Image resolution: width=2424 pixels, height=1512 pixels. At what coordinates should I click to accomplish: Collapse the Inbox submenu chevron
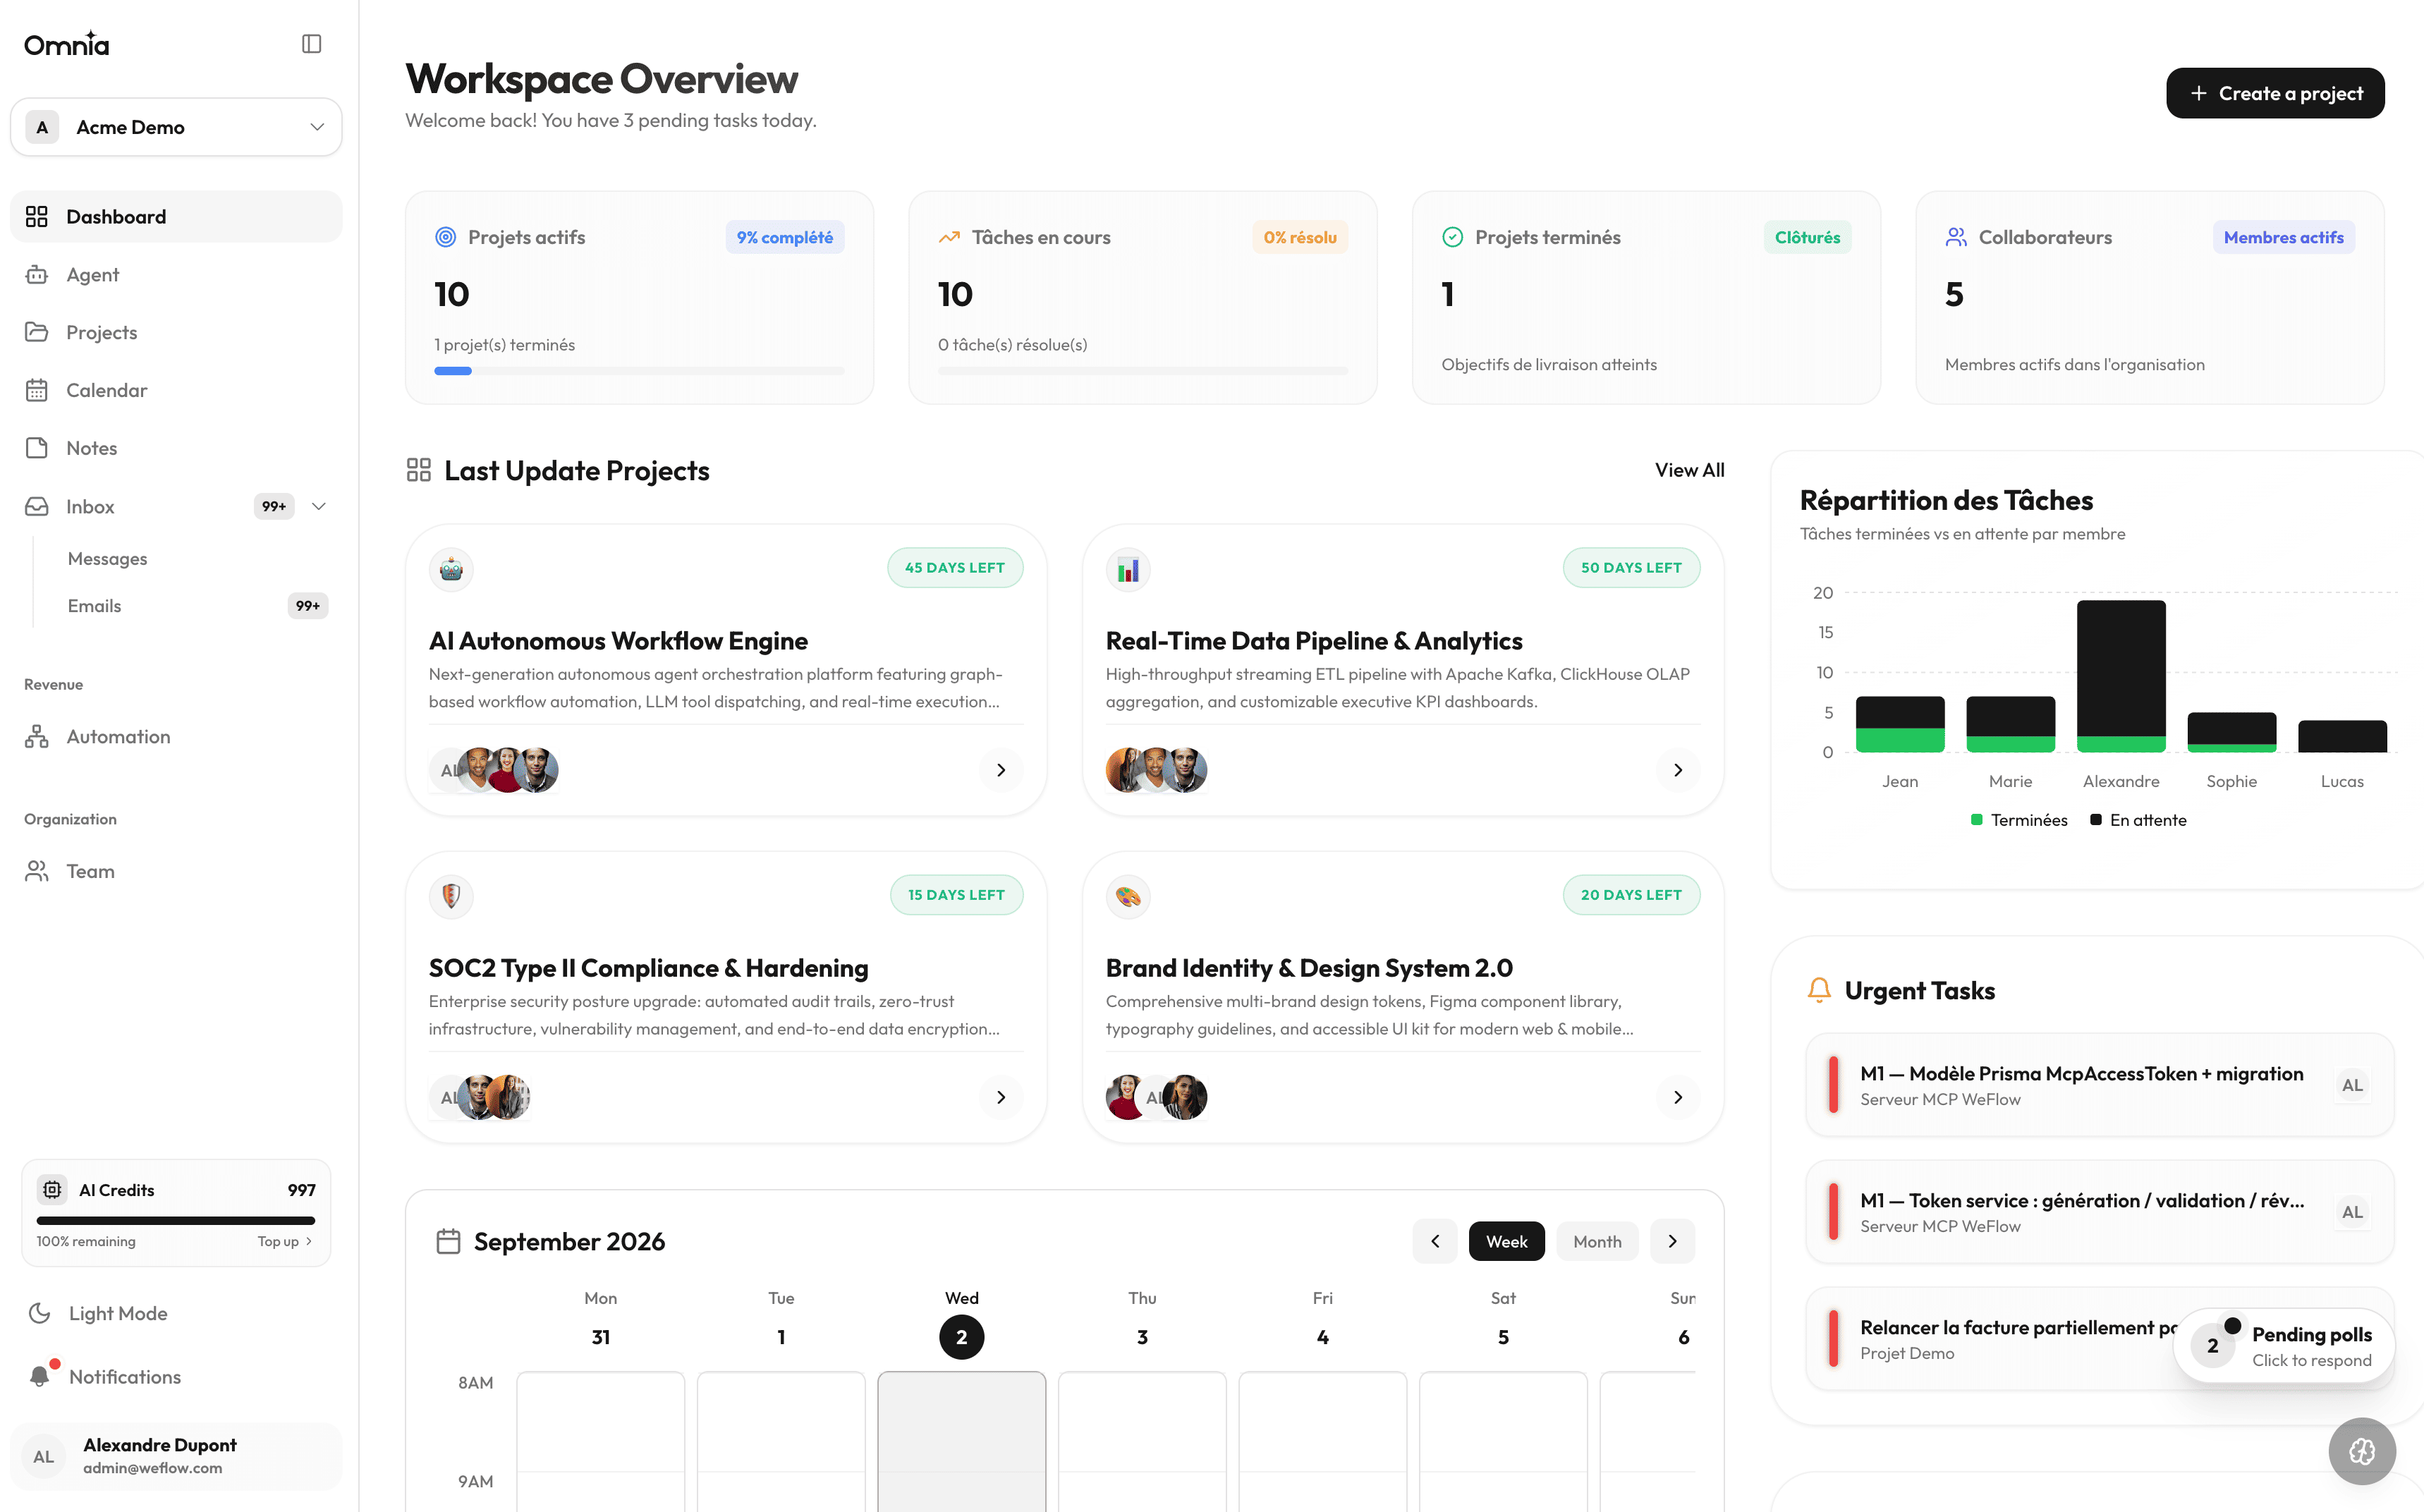point(319,506)
